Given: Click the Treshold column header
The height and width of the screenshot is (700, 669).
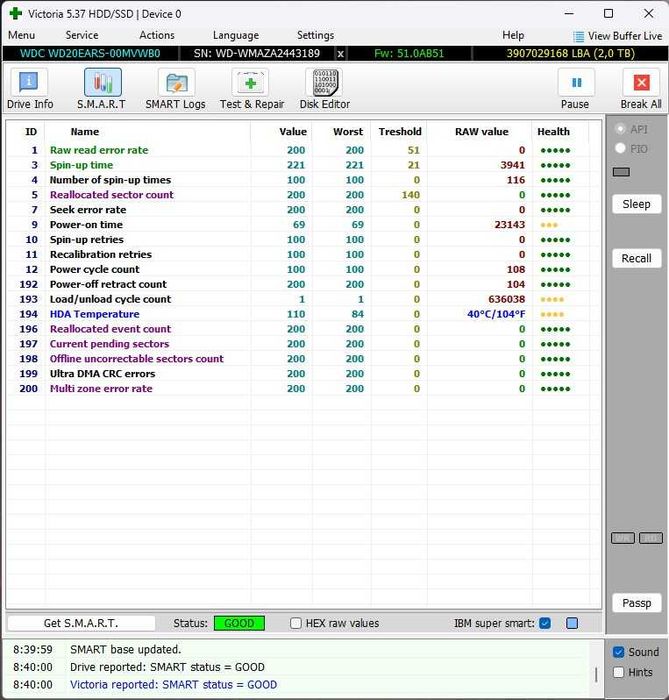Looking at the screenshot, I should [x=400, y=132].
